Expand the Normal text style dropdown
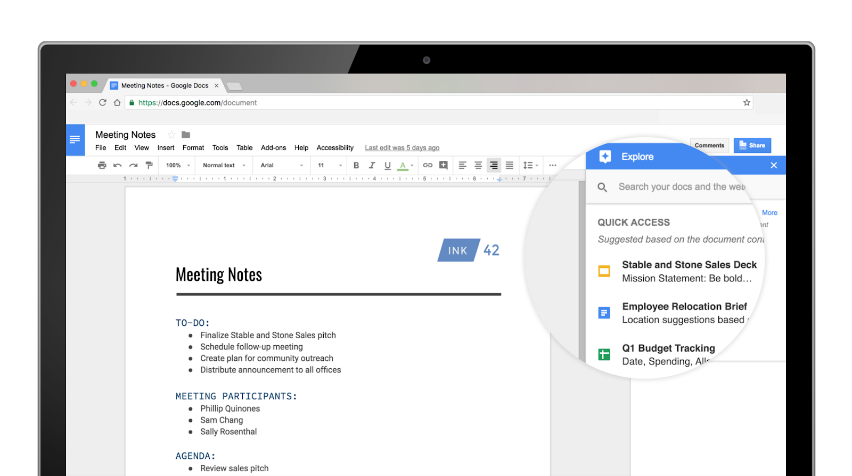The image size is (852, 476). click(222, 165)
